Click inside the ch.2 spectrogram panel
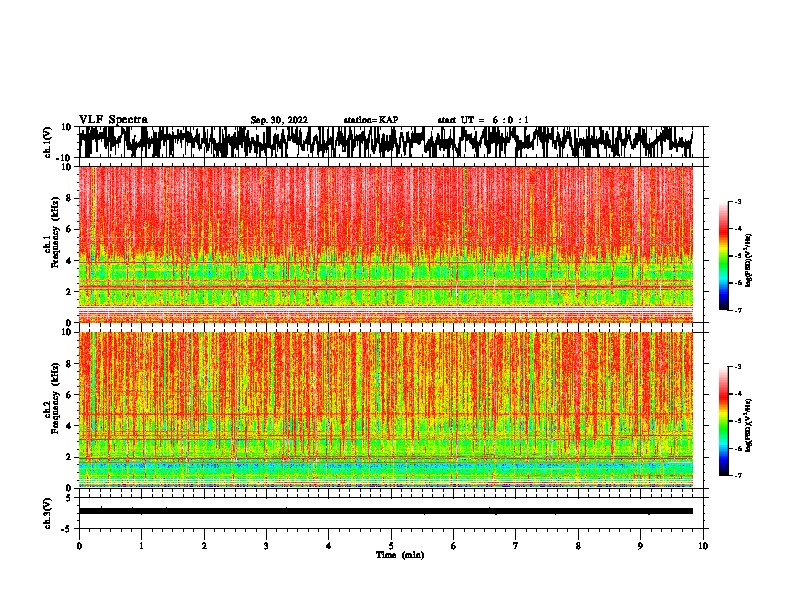This screenshot has height=612, width=792. 386,410
